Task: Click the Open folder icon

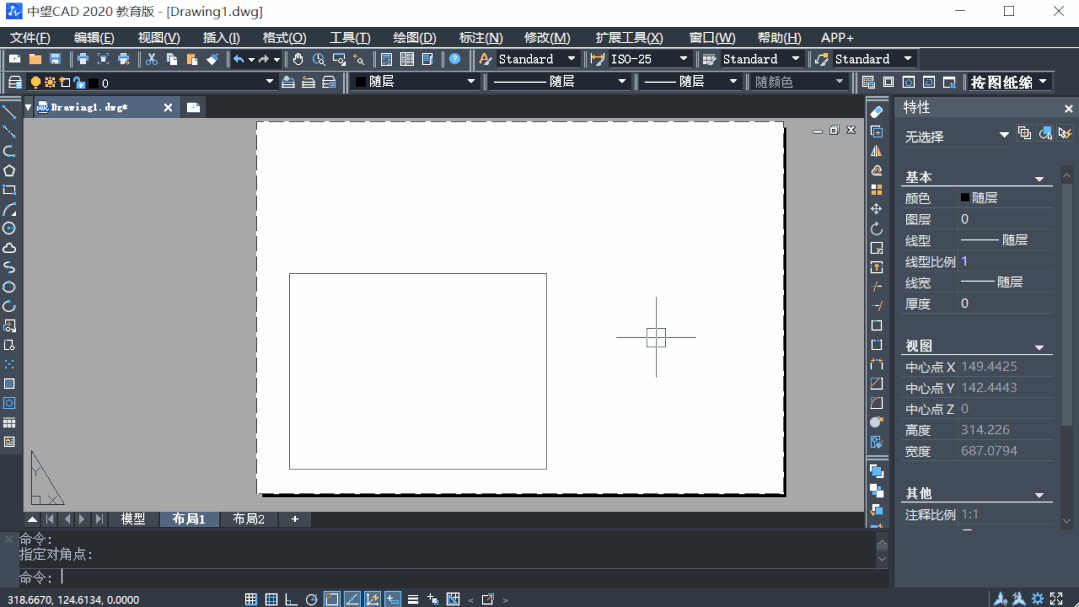Action: coord(35,59)
